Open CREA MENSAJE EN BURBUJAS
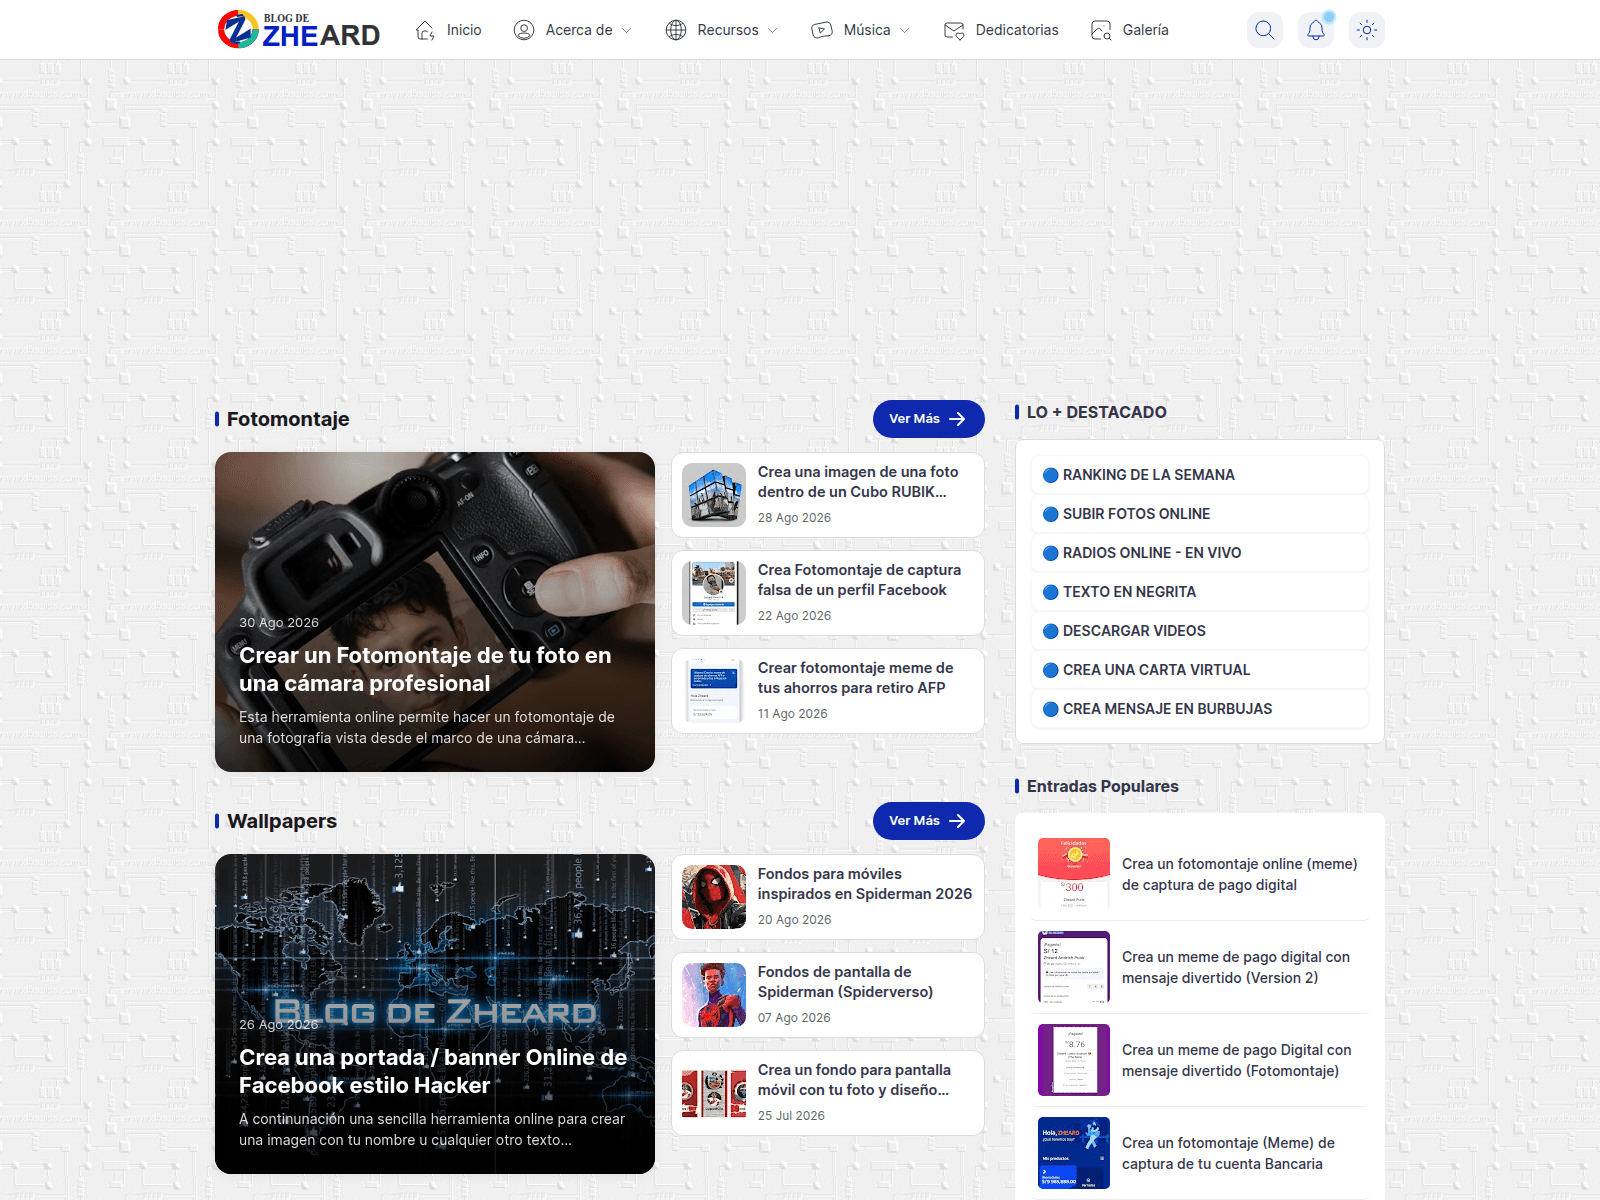1600x1200 pixels. coord(1200,709)
